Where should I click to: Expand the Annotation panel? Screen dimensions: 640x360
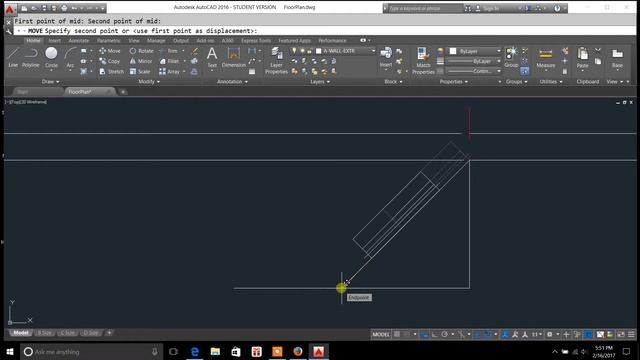point(232,82)
